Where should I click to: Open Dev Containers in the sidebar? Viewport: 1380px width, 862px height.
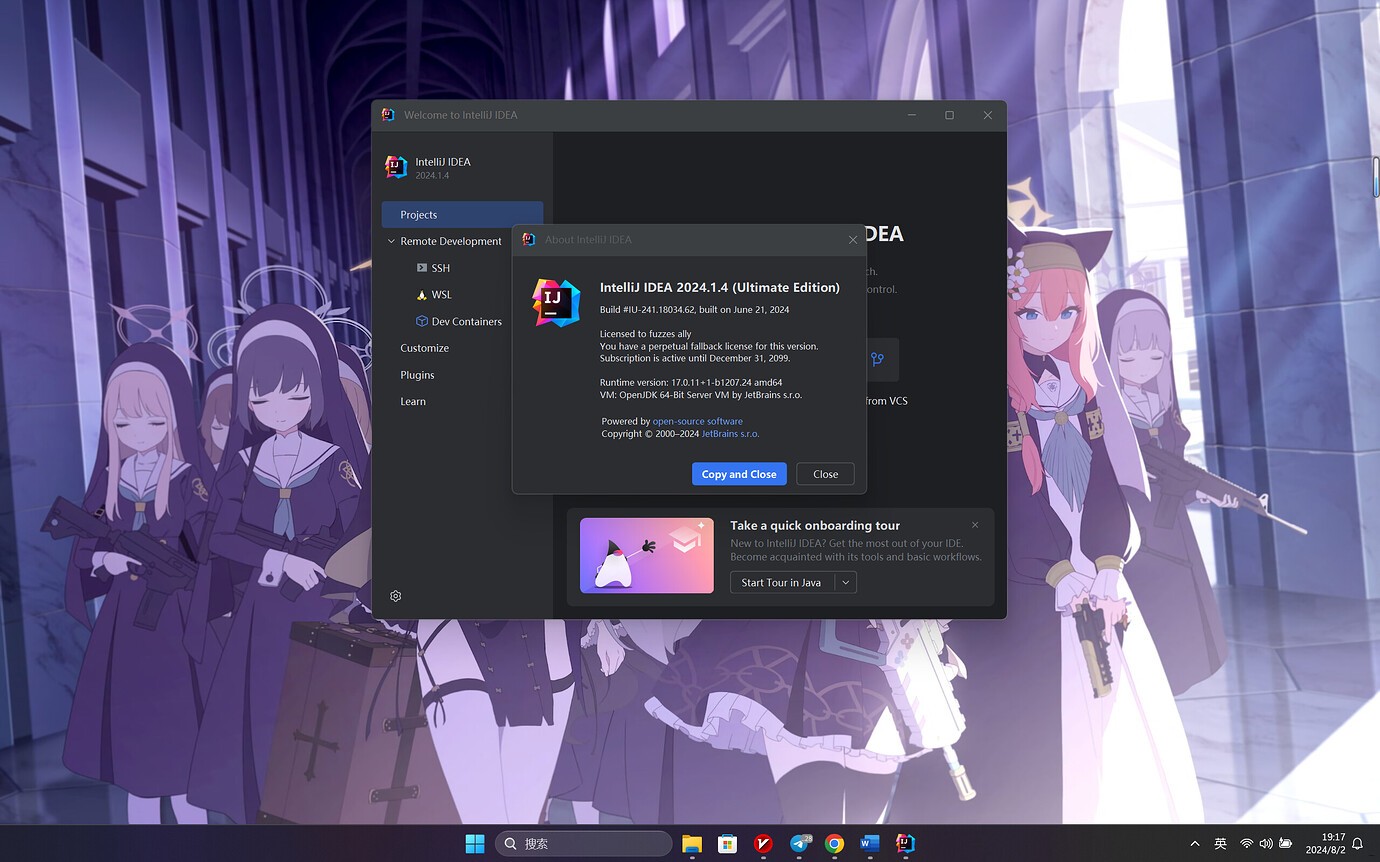(466, 322)
